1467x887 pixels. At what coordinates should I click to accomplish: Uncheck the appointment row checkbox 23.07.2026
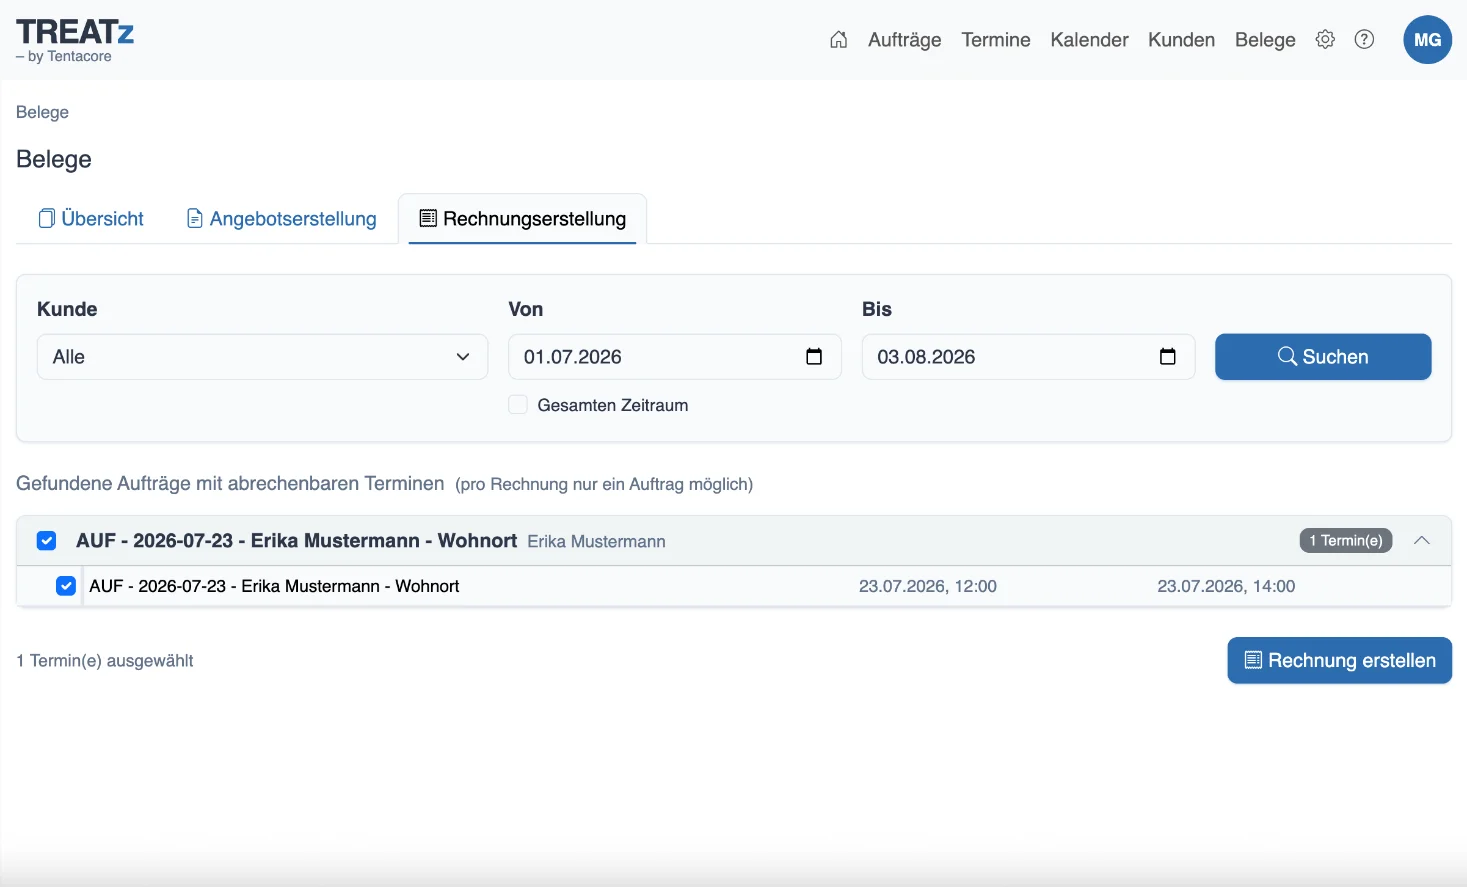click(66, 586)
